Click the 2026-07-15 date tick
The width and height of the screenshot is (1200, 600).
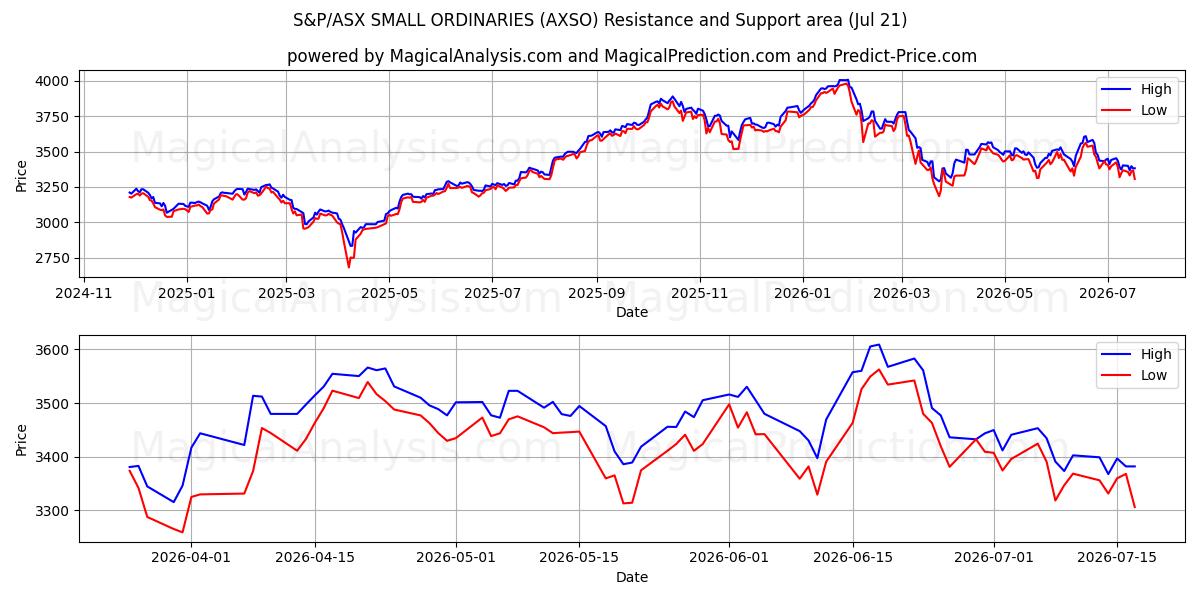1118,559
